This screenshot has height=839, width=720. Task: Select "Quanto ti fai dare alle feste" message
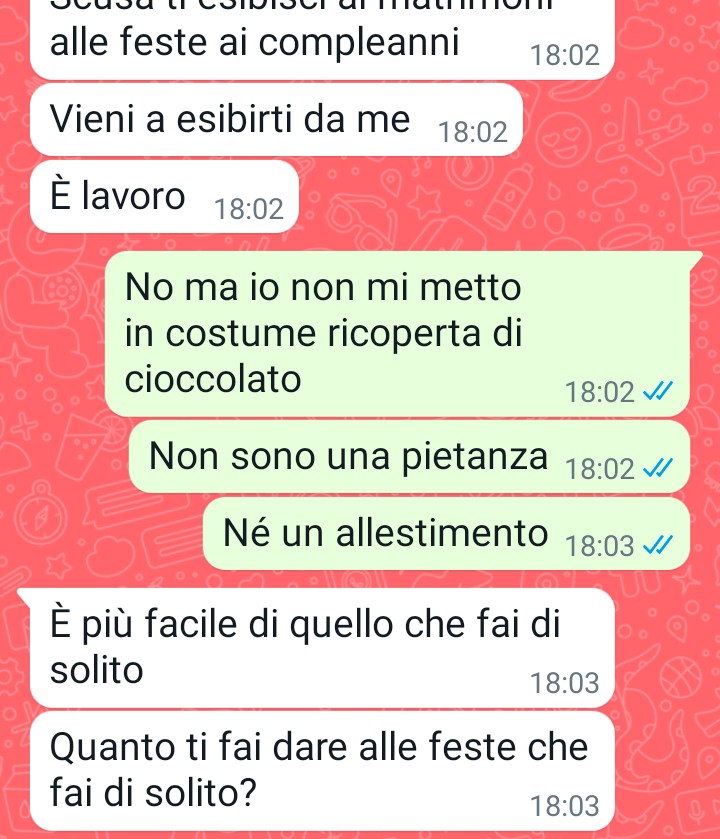[x=322, y=771]
